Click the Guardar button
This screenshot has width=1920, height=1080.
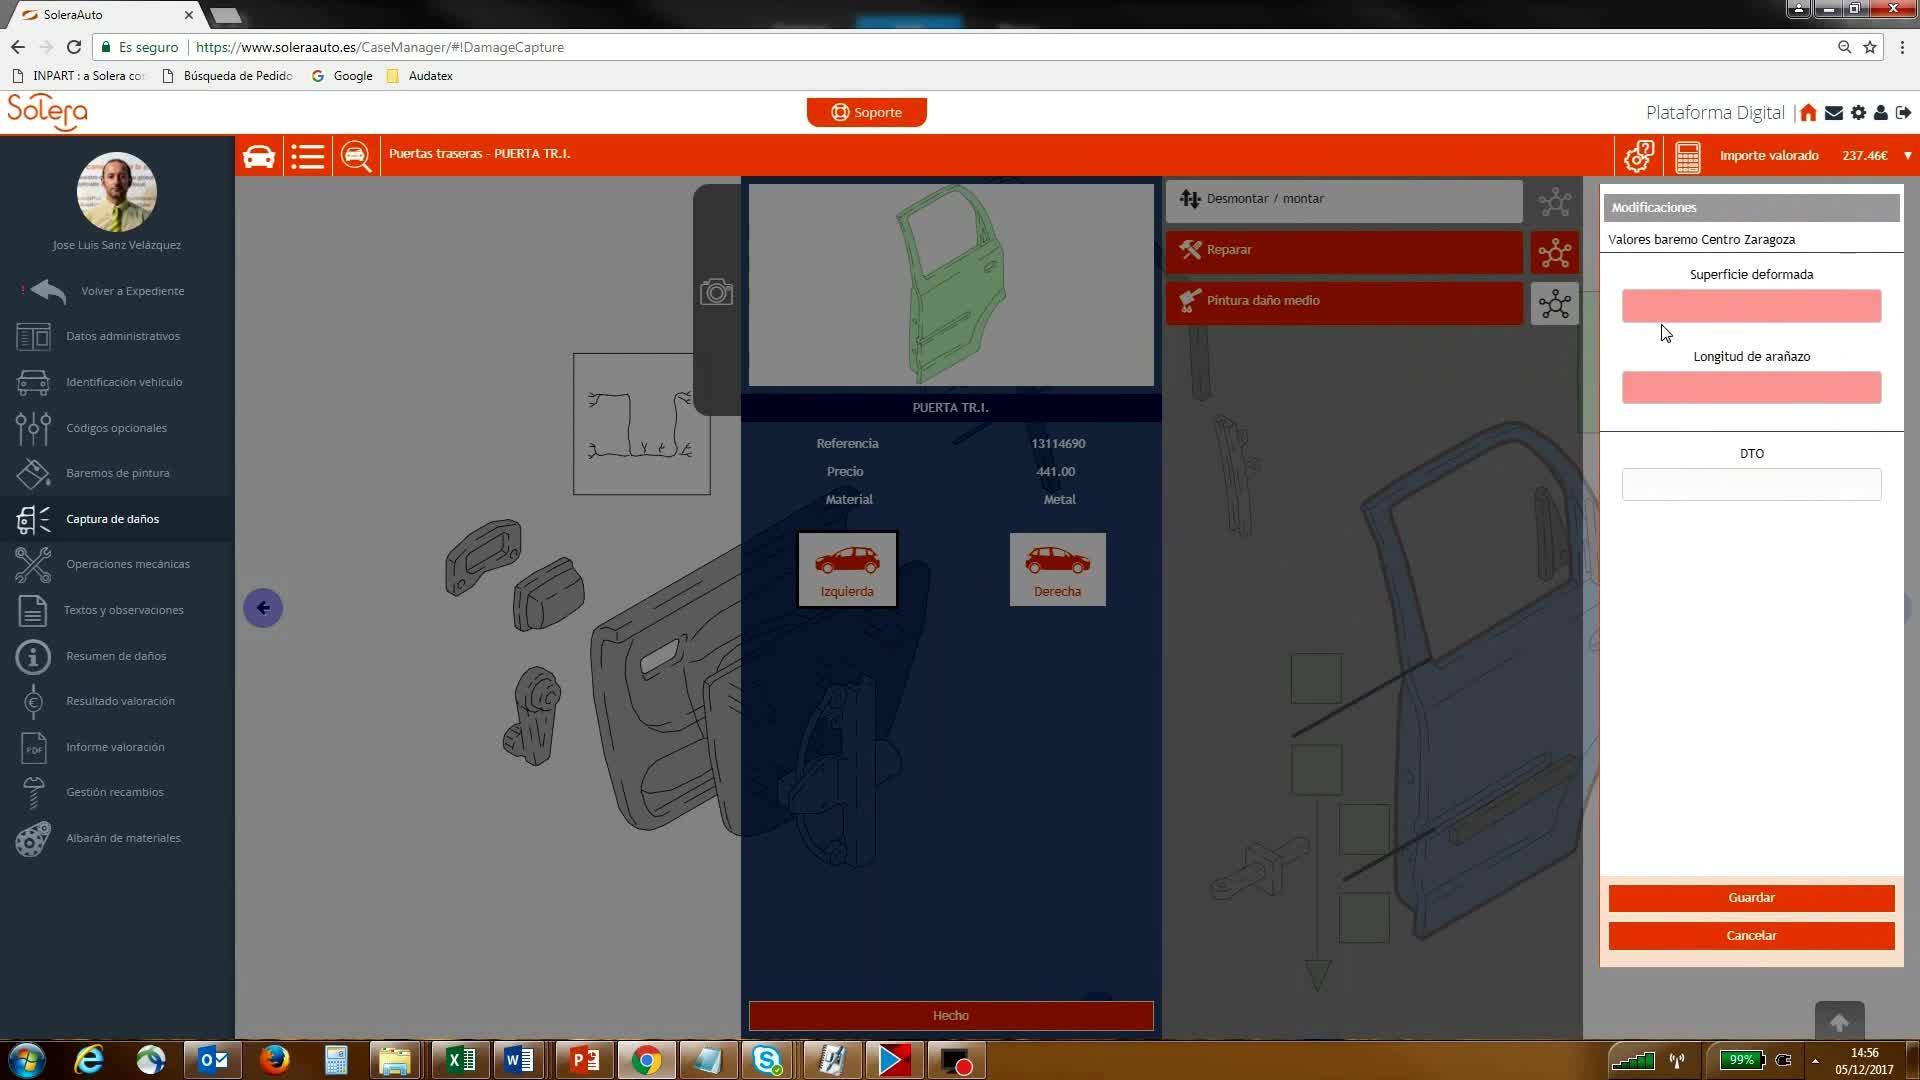point(1751,898)
